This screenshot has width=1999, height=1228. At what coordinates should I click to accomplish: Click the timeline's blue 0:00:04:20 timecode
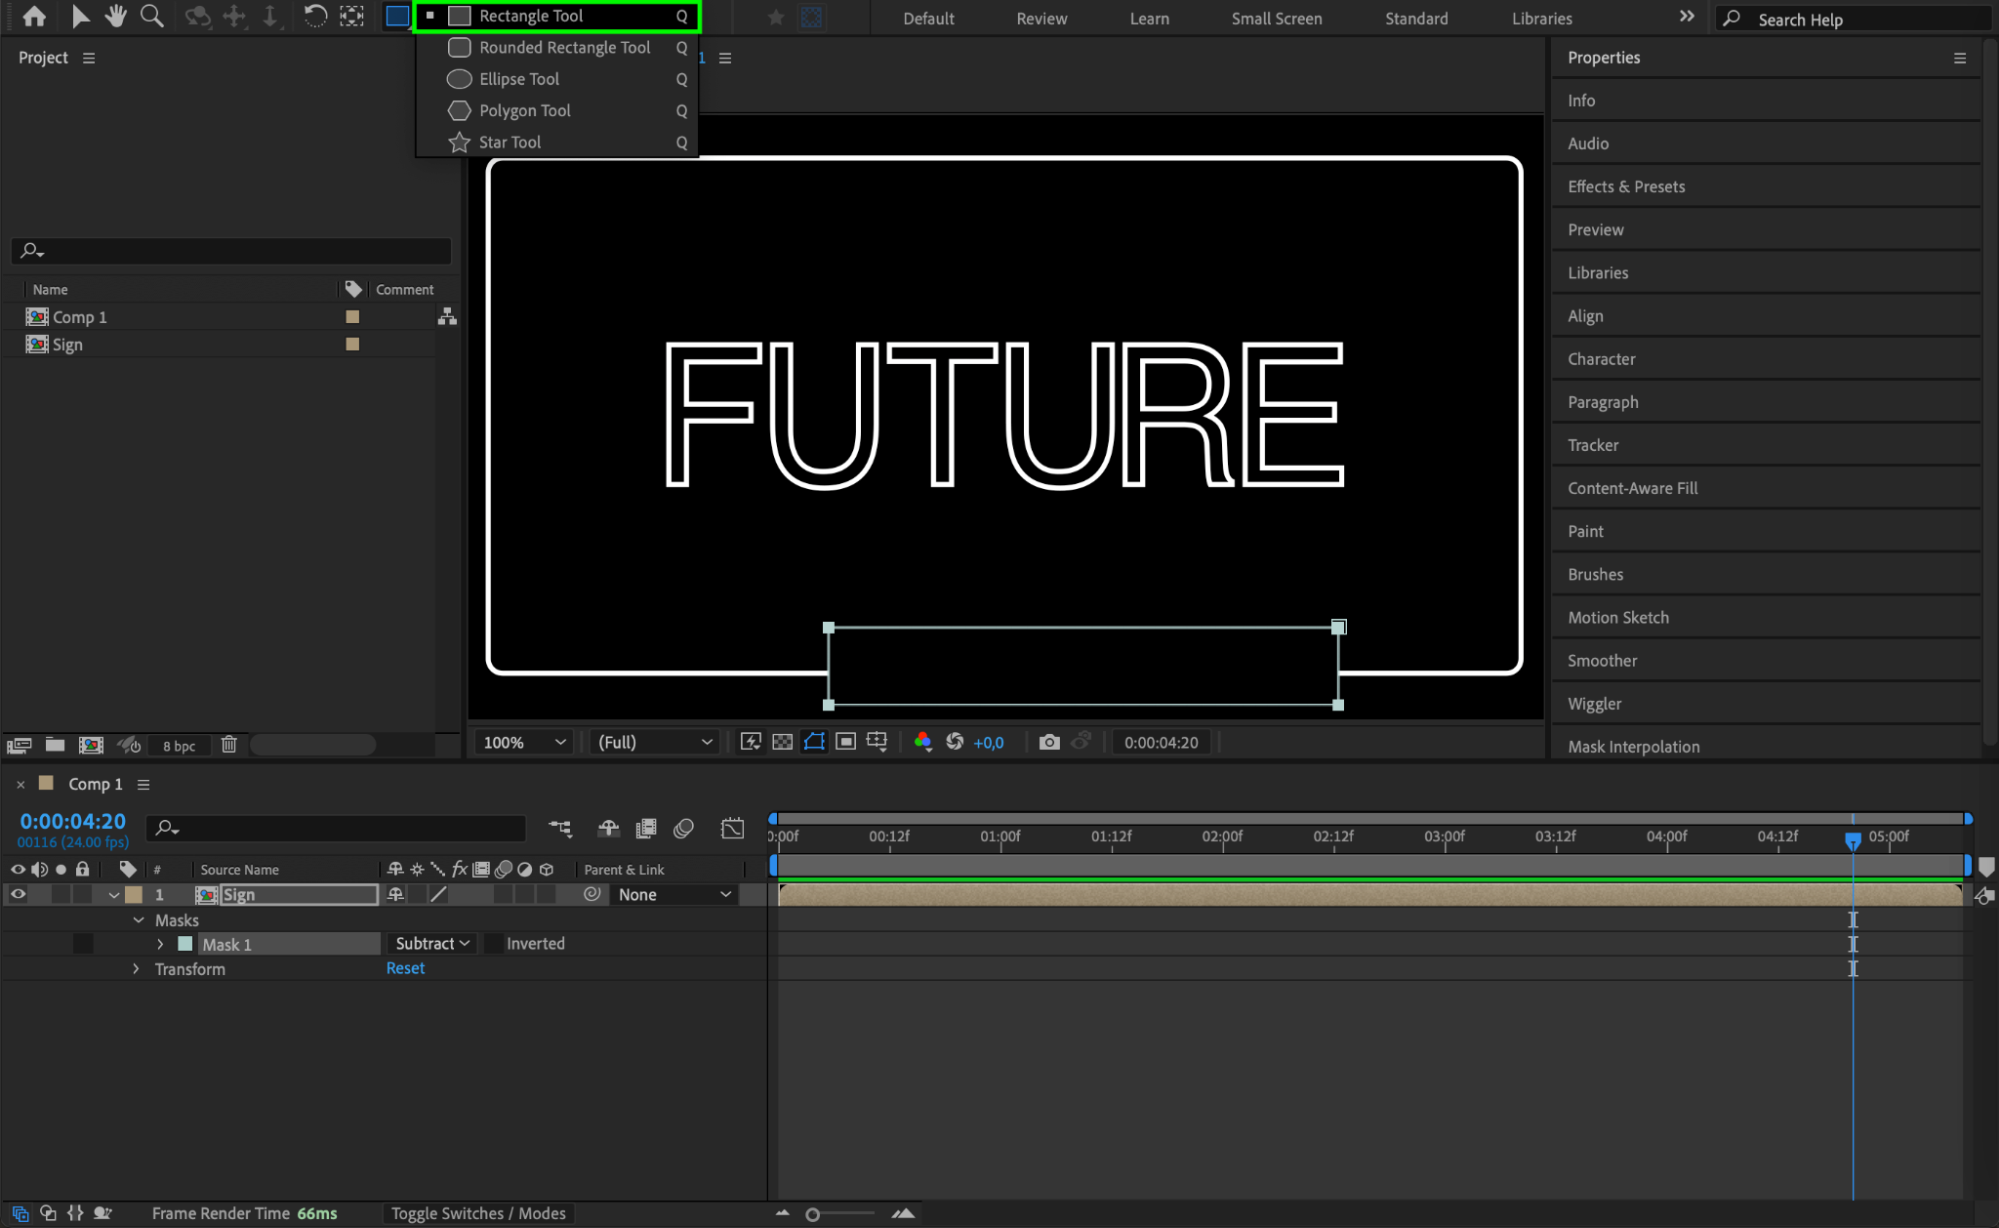(73, 821)
